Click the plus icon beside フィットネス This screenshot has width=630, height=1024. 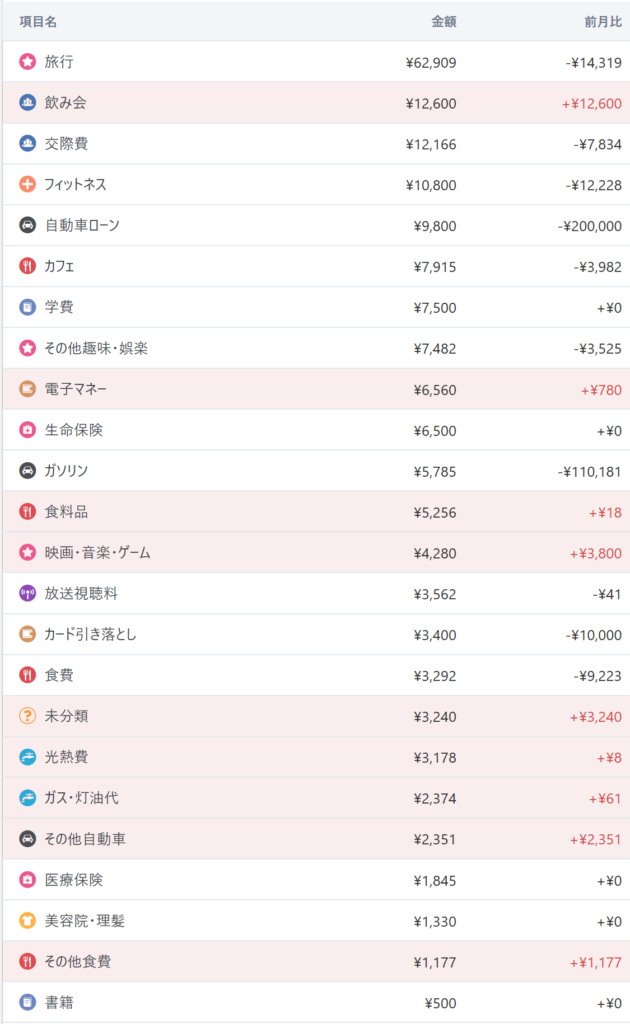[27, 185]
